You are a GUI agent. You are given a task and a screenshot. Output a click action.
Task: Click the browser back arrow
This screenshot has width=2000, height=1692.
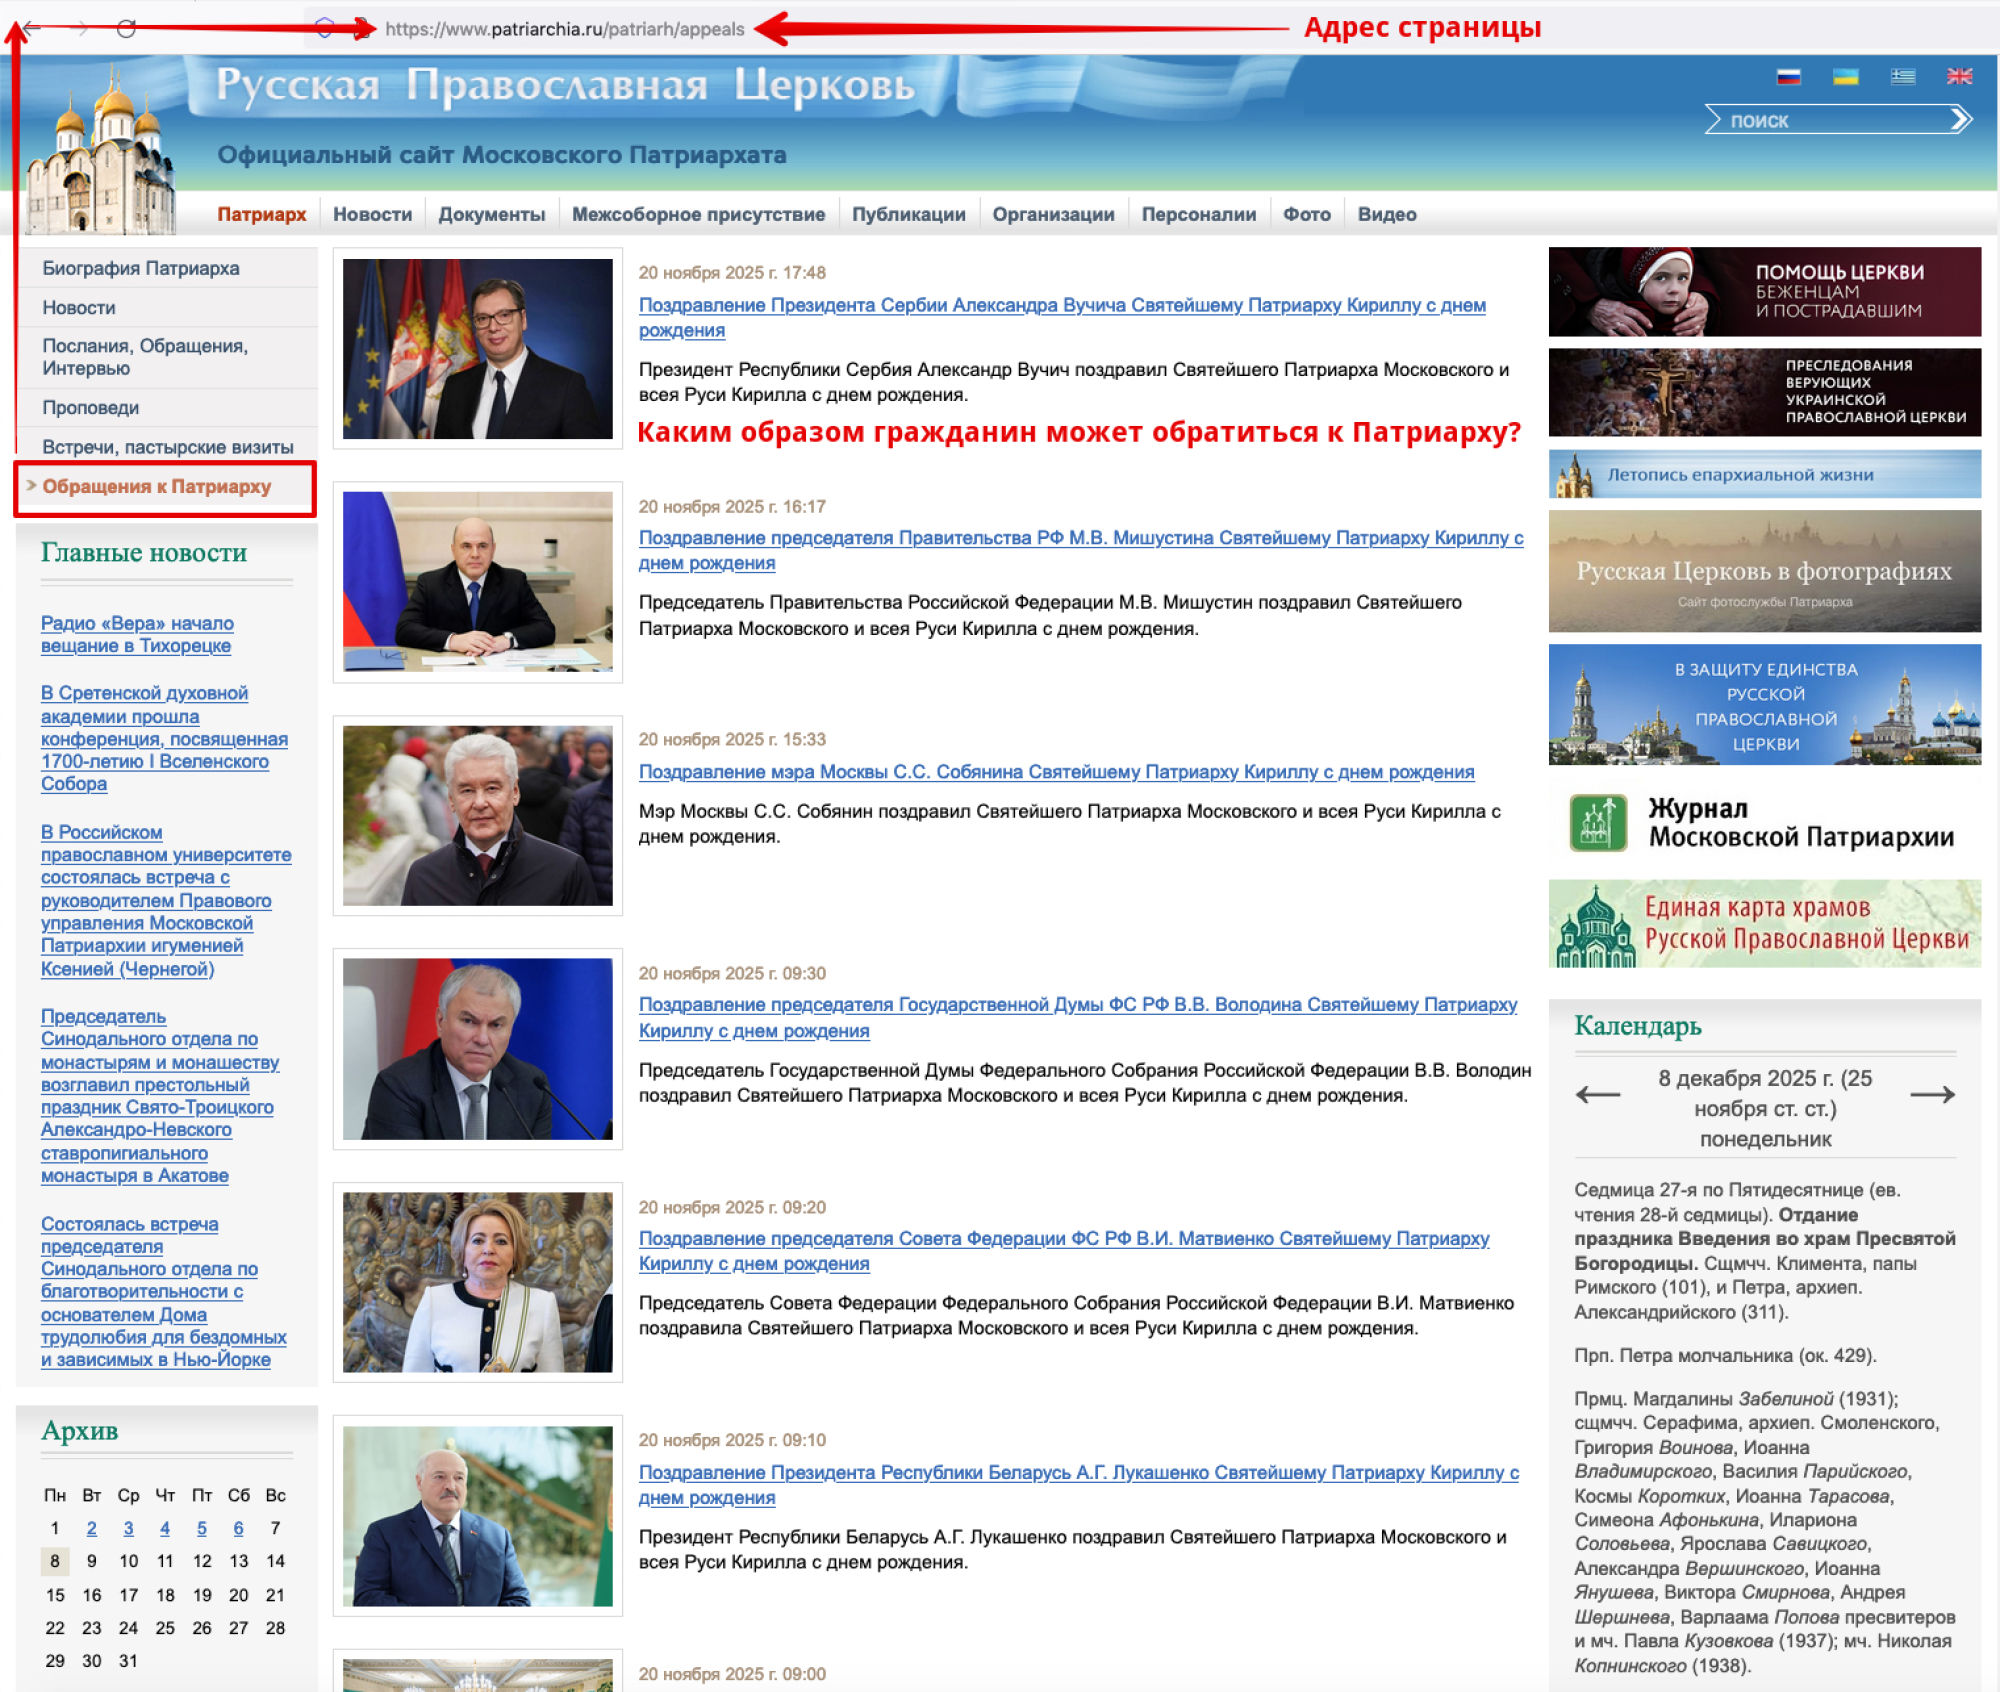(x=33, y=29)
